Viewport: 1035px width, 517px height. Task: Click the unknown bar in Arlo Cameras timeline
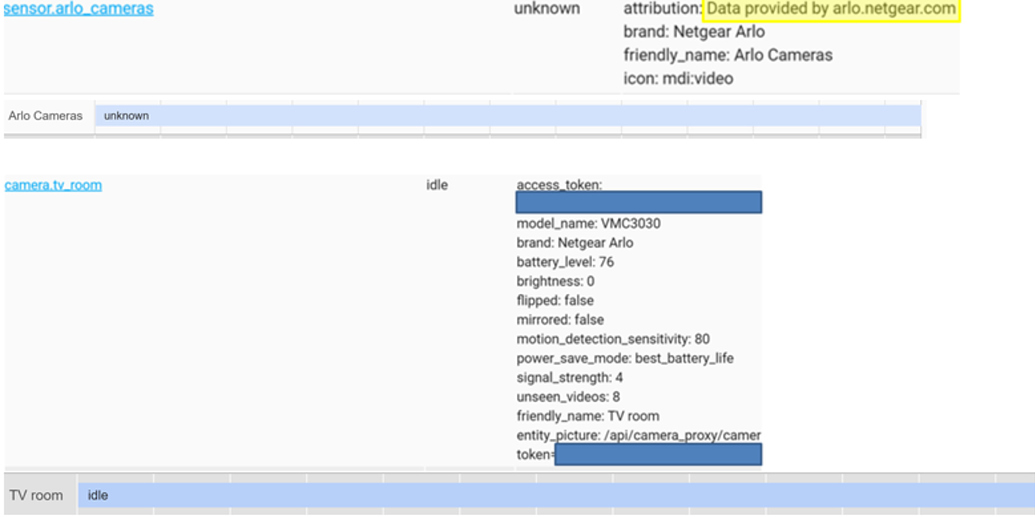point(507,116)
